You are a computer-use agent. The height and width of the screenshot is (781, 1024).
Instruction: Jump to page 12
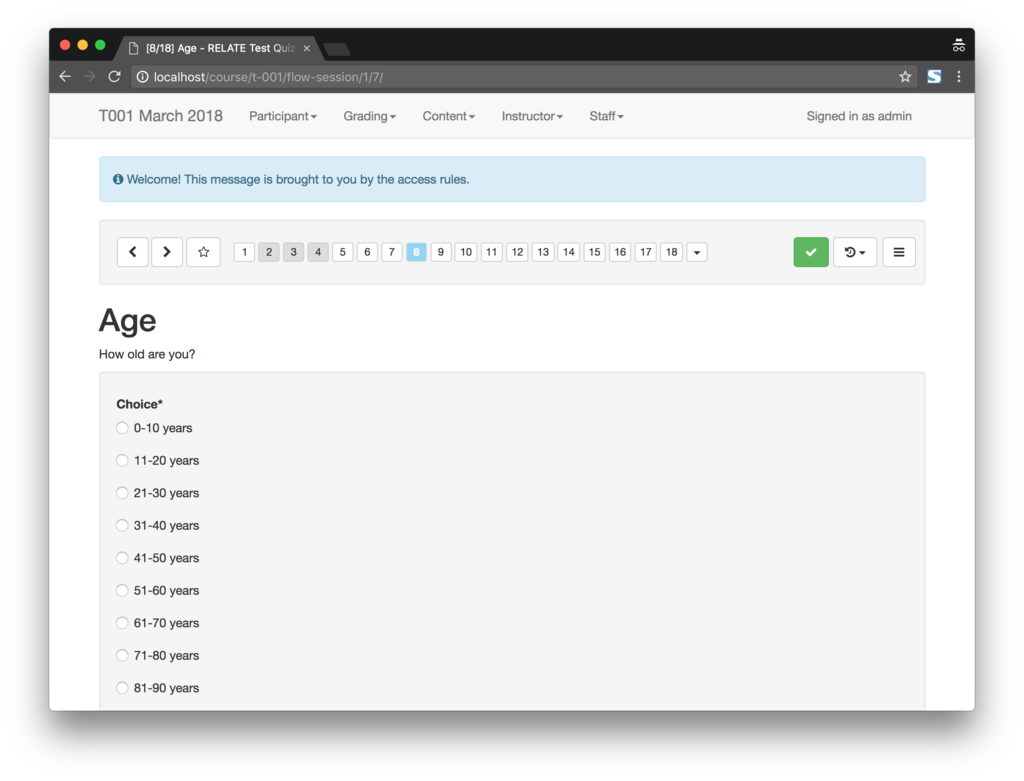pyautogui.click(x=517, y=252)
